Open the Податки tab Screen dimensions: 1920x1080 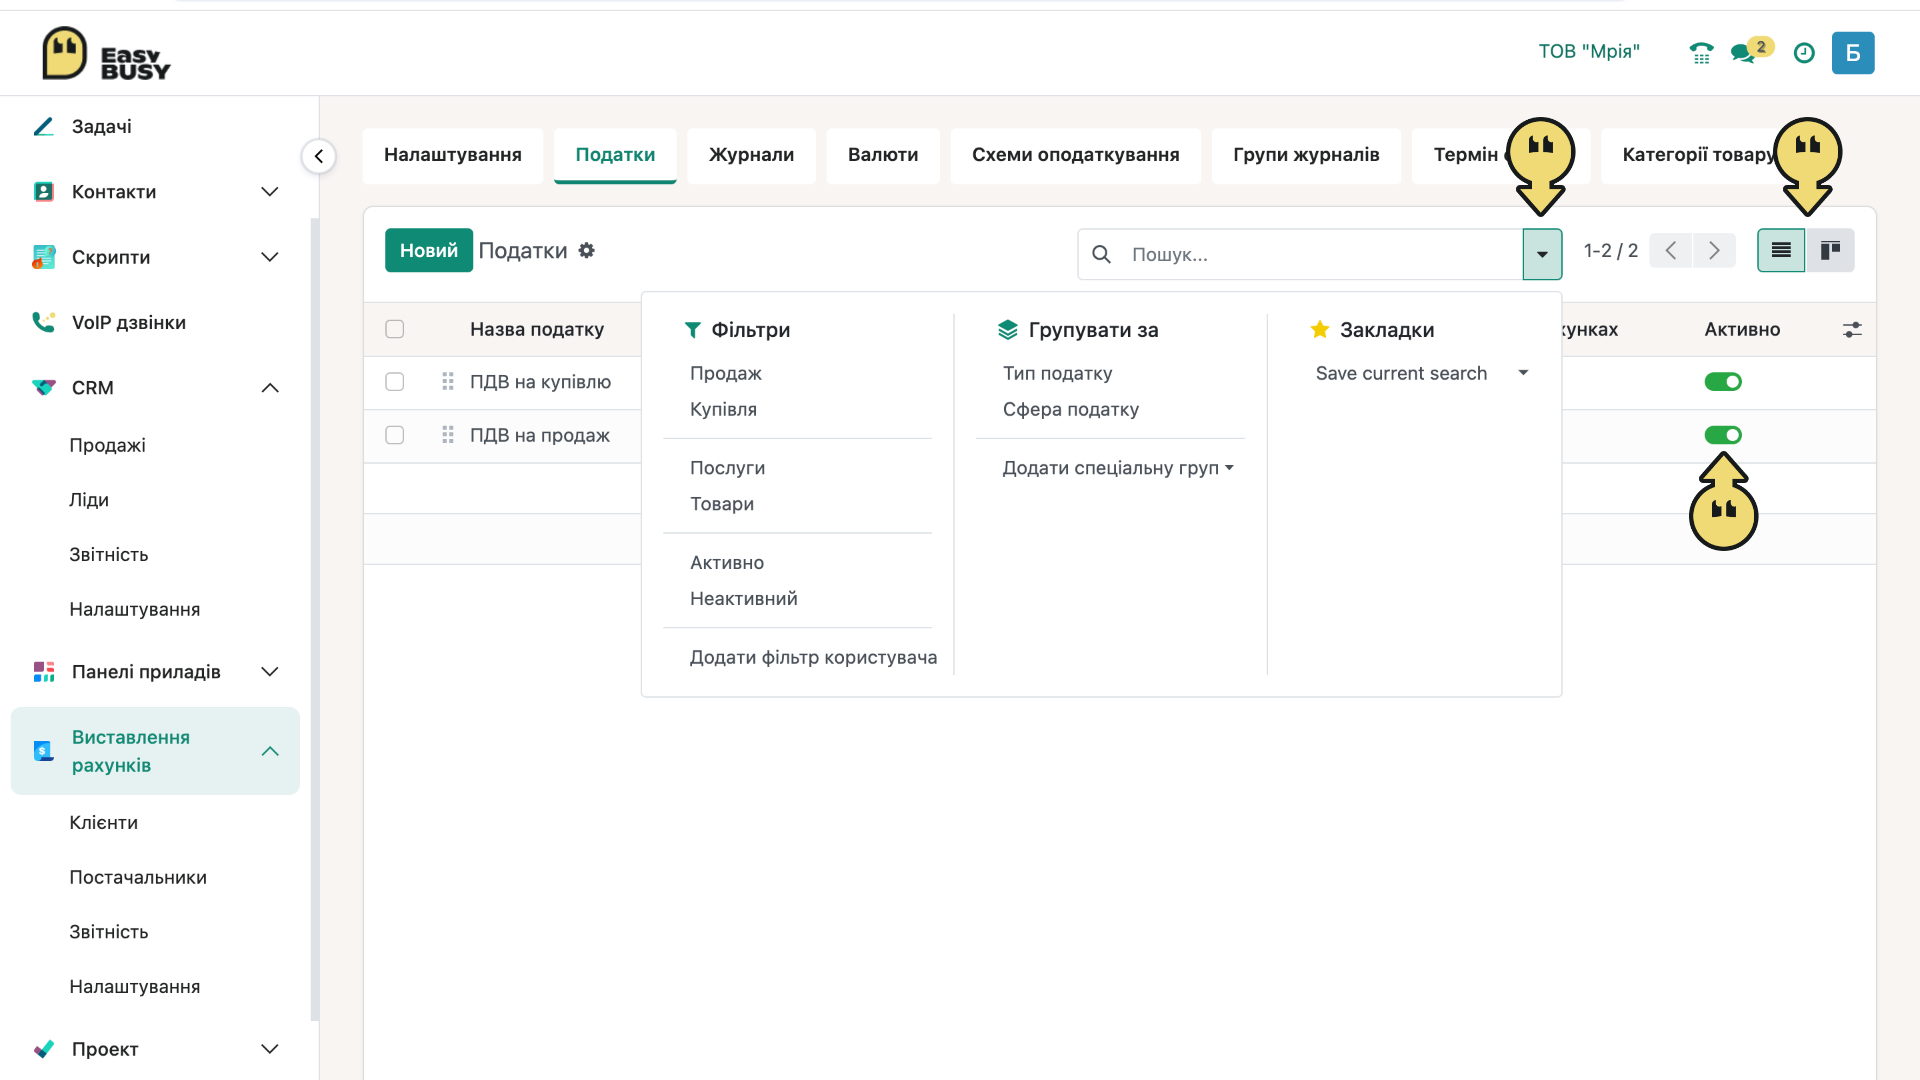coord(615,155)
